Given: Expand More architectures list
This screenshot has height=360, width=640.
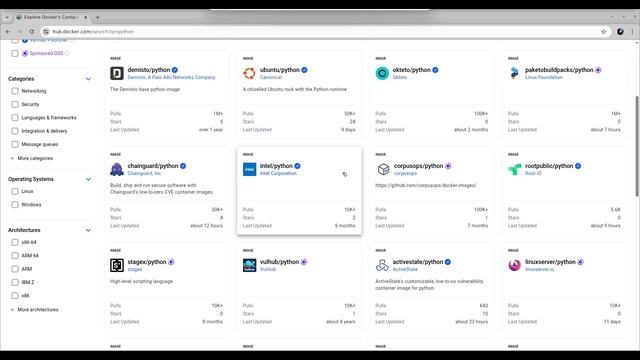Looking at the screenshot, I should tap(34, 310).
